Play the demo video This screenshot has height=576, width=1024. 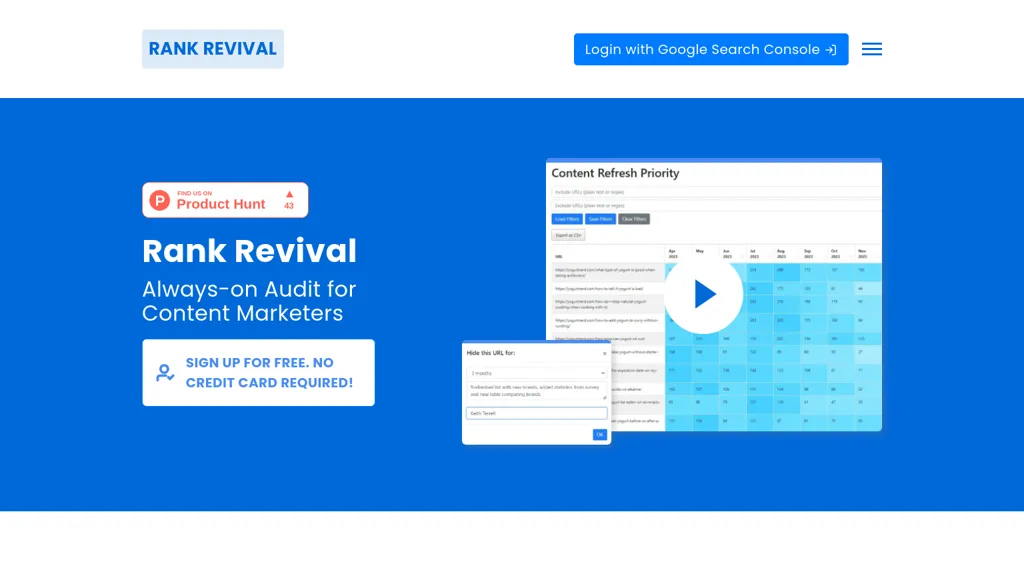703,294
